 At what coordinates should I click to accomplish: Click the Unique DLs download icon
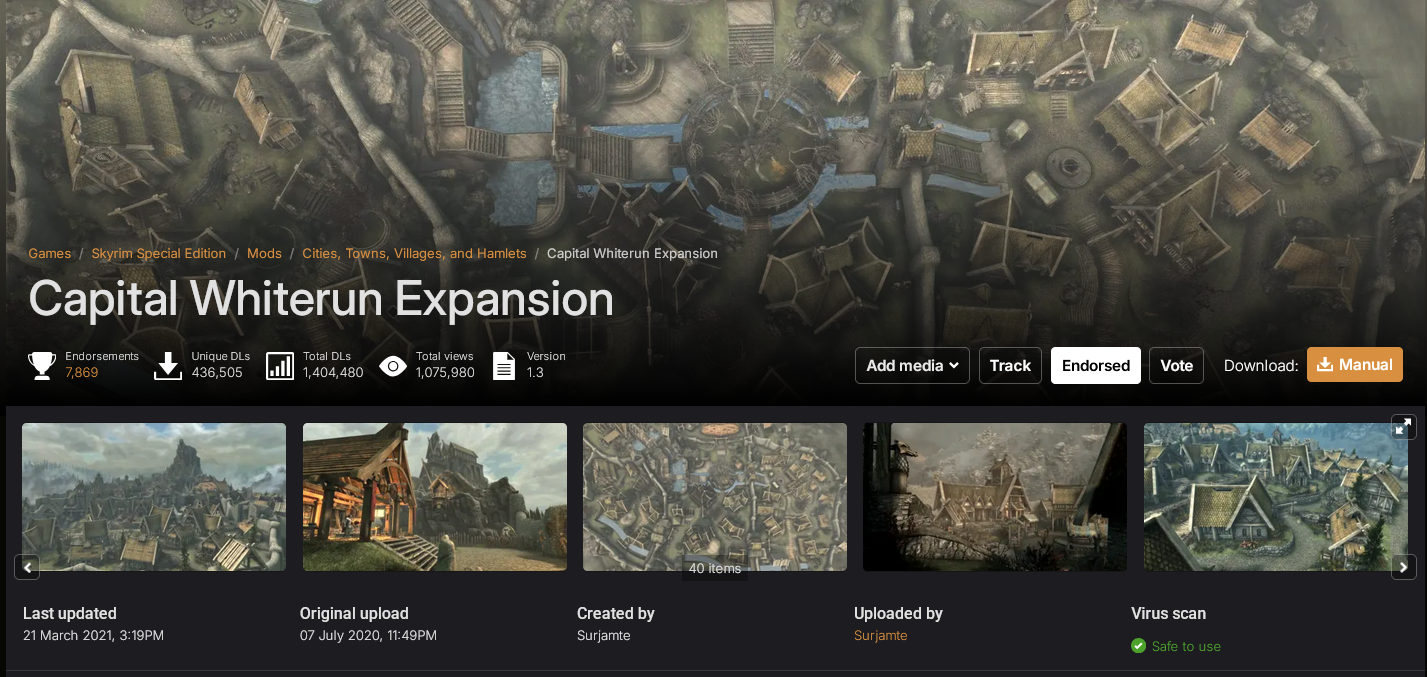168,366
